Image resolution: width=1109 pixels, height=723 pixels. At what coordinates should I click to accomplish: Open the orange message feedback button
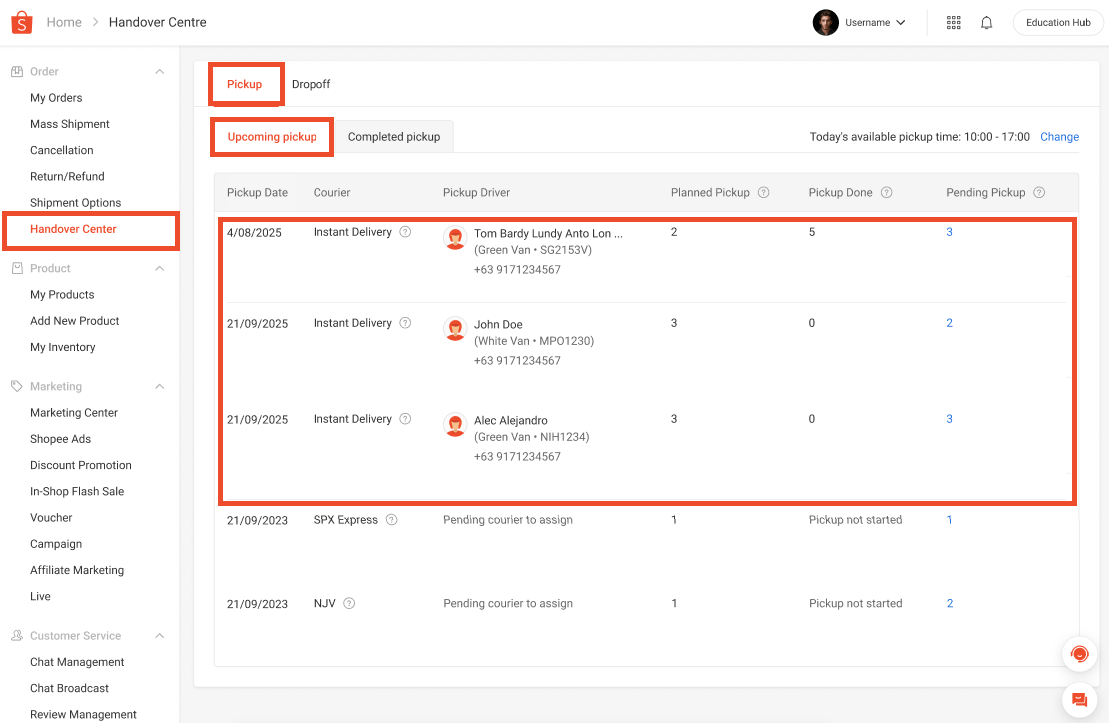(1079, 700)
